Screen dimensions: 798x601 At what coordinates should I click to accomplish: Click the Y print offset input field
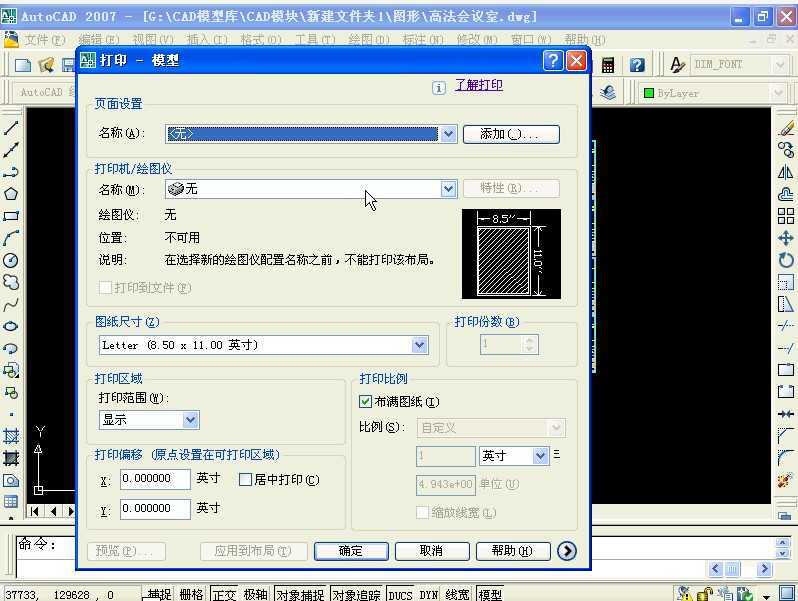(x=155, y=508)
